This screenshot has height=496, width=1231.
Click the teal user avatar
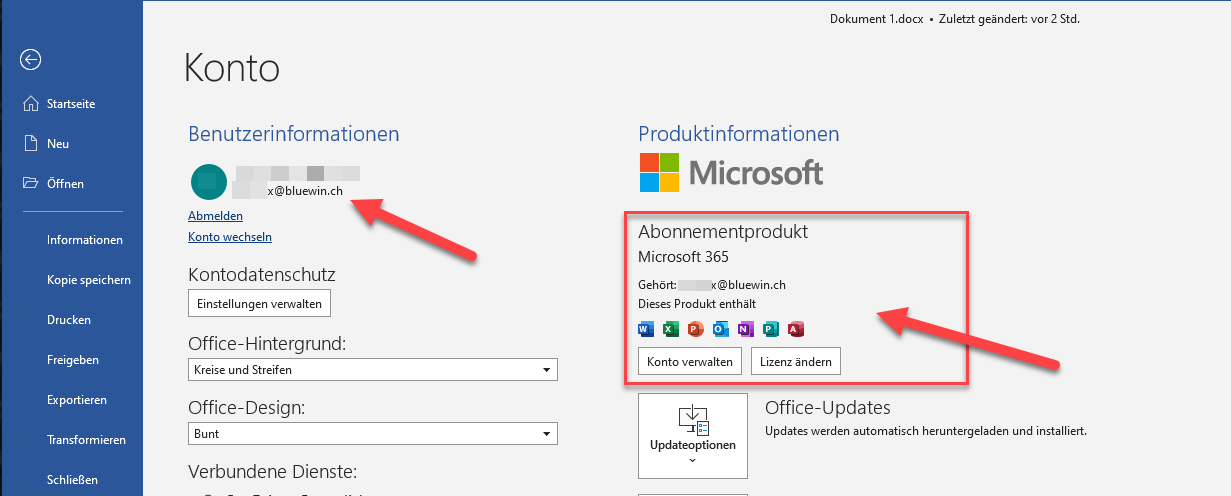click(207, 181)
